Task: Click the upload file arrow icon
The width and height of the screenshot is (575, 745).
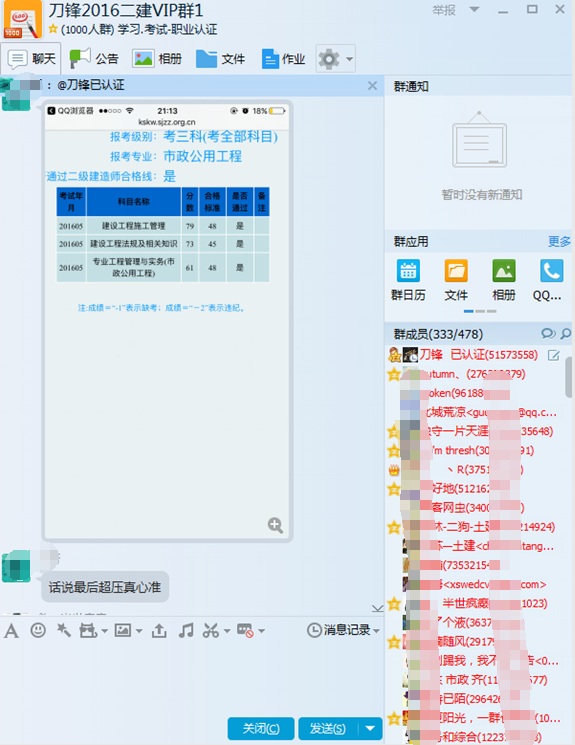Action: click(x=159, y=630)
